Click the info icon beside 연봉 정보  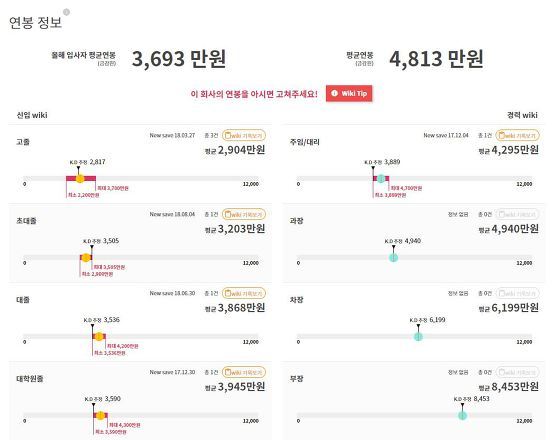(x=66, y=12)
